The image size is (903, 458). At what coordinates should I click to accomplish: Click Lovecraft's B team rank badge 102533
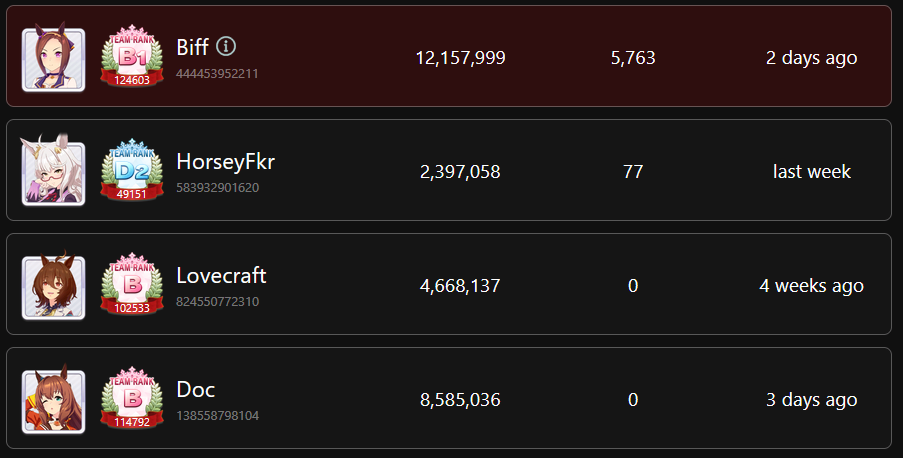(132, 288)
